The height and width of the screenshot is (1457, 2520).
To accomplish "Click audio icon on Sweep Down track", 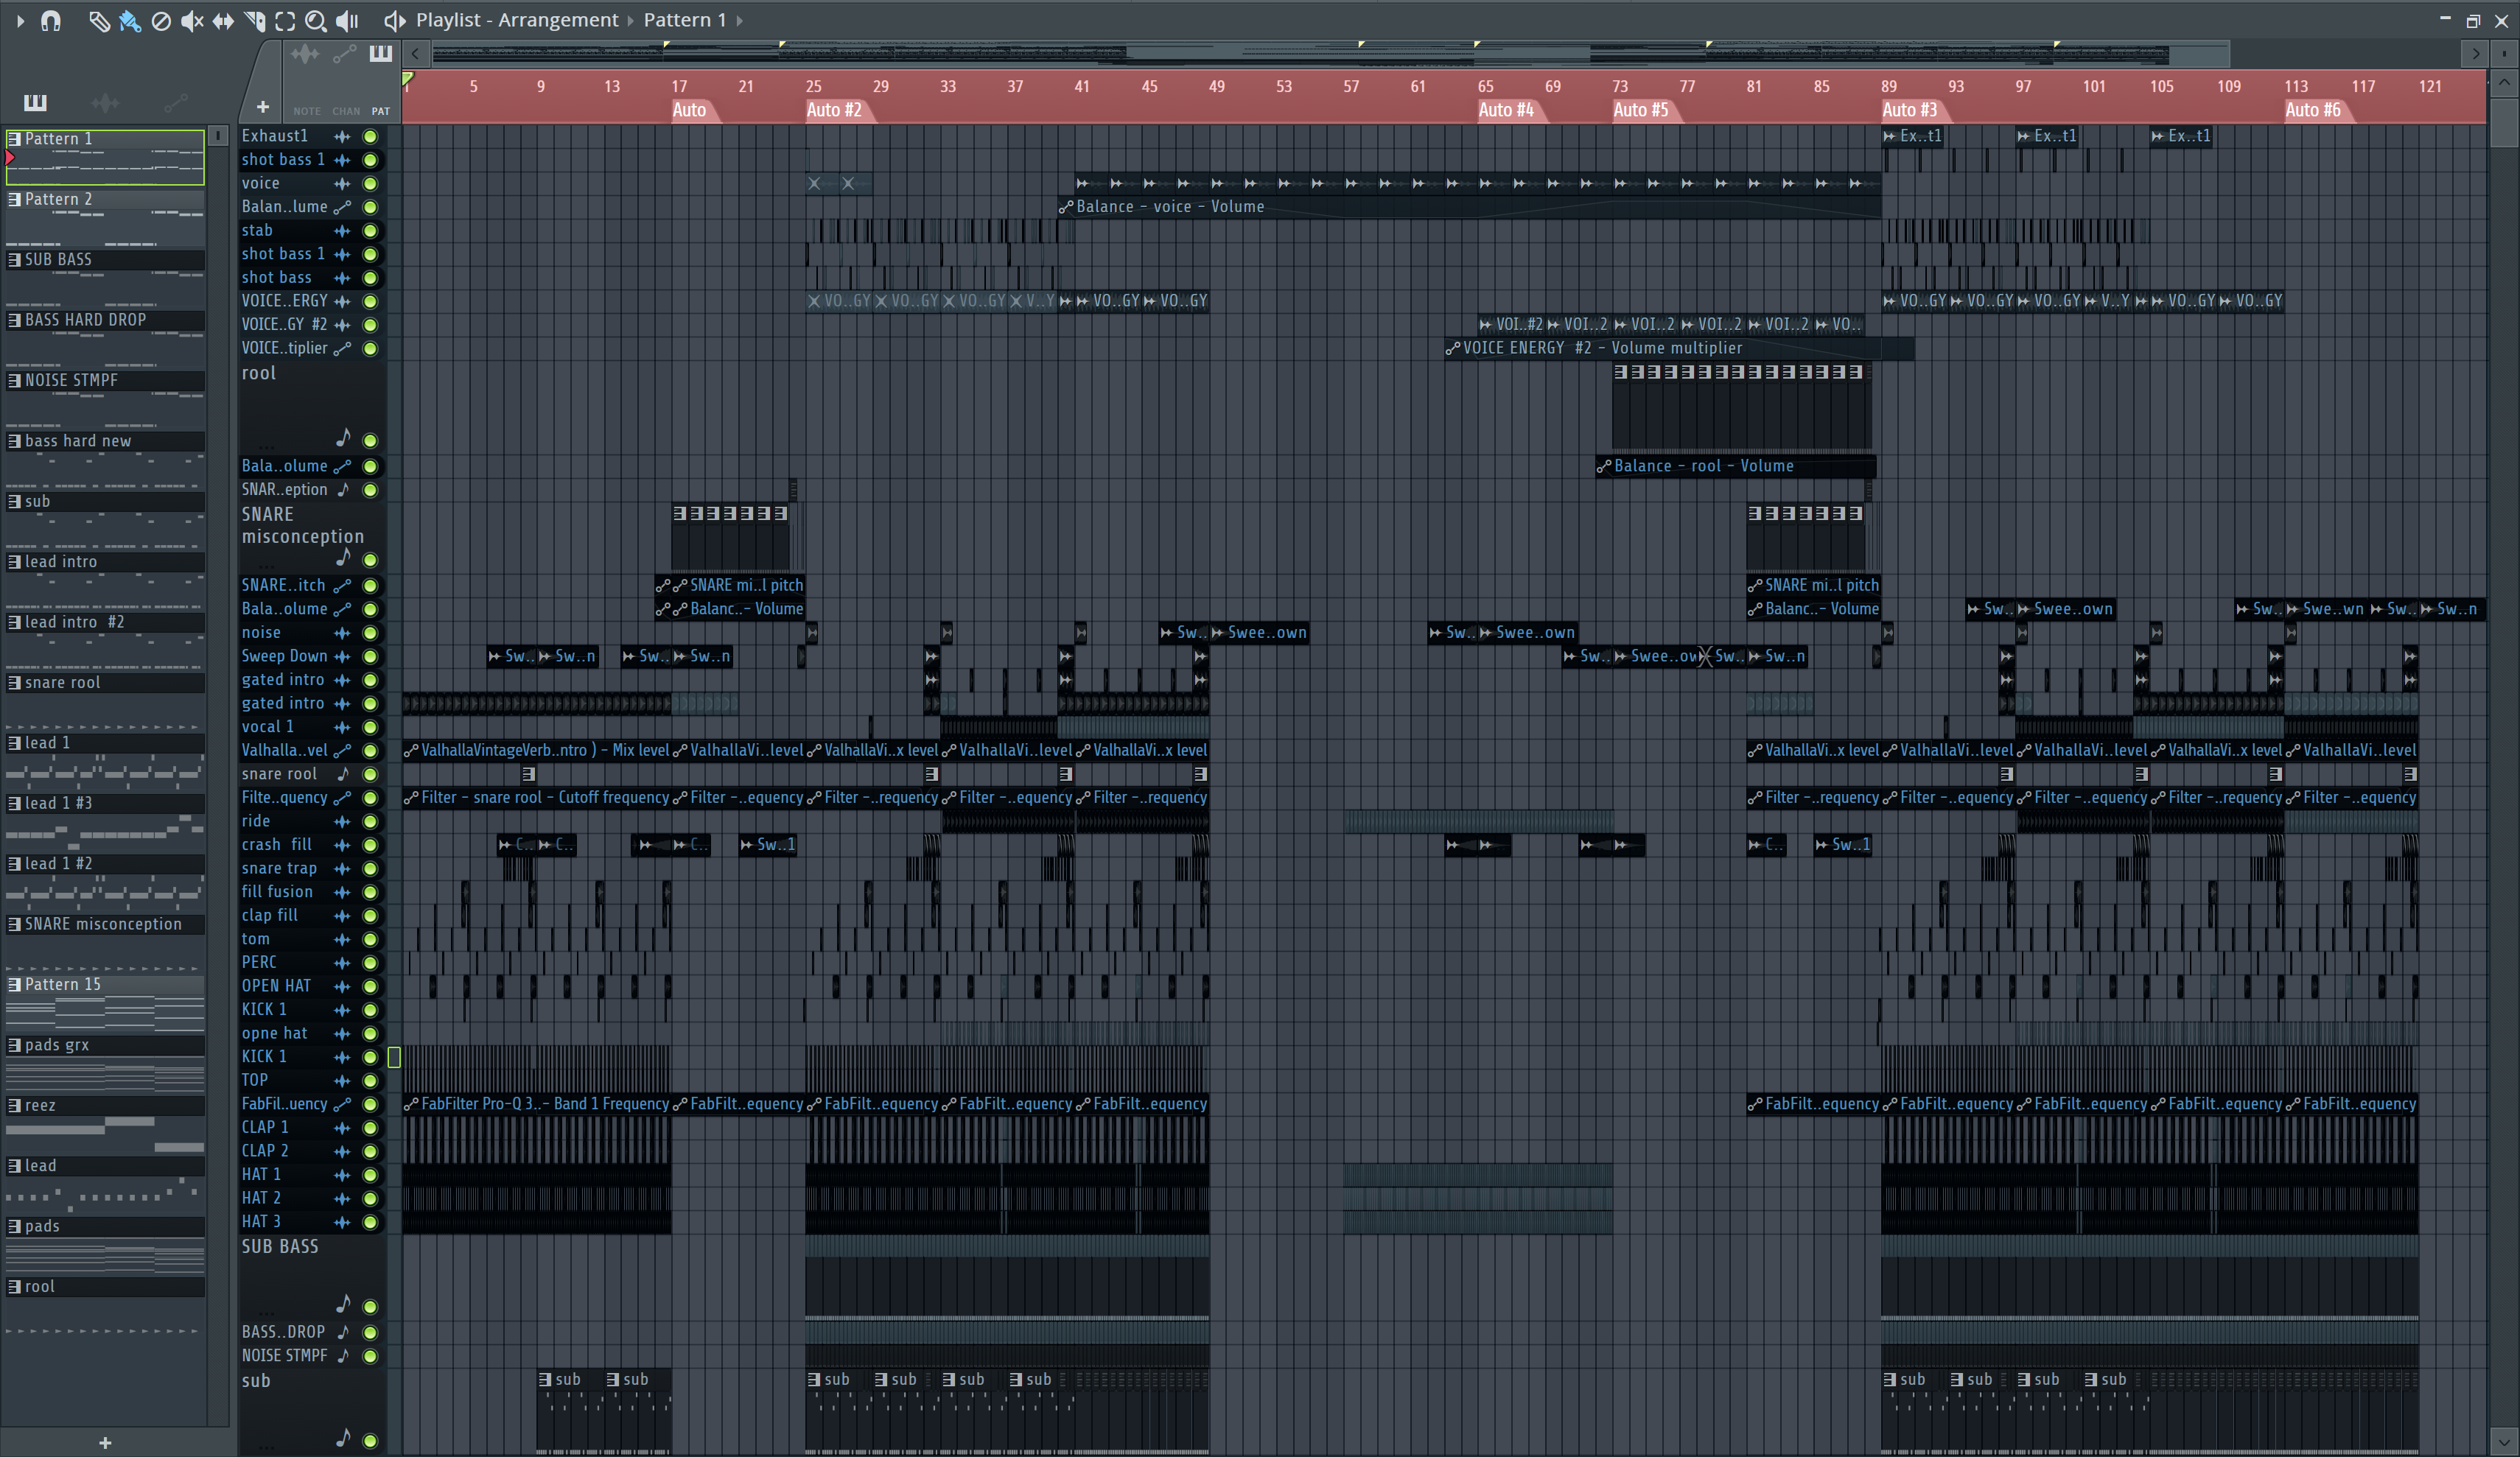I will pyautogui.click(x=342, y=656).
